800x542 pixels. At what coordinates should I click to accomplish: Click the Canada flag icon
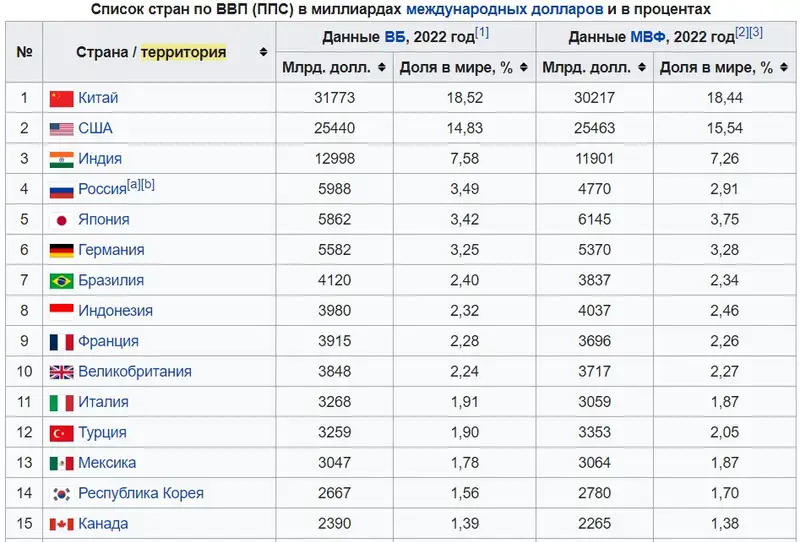click(62, 524)
